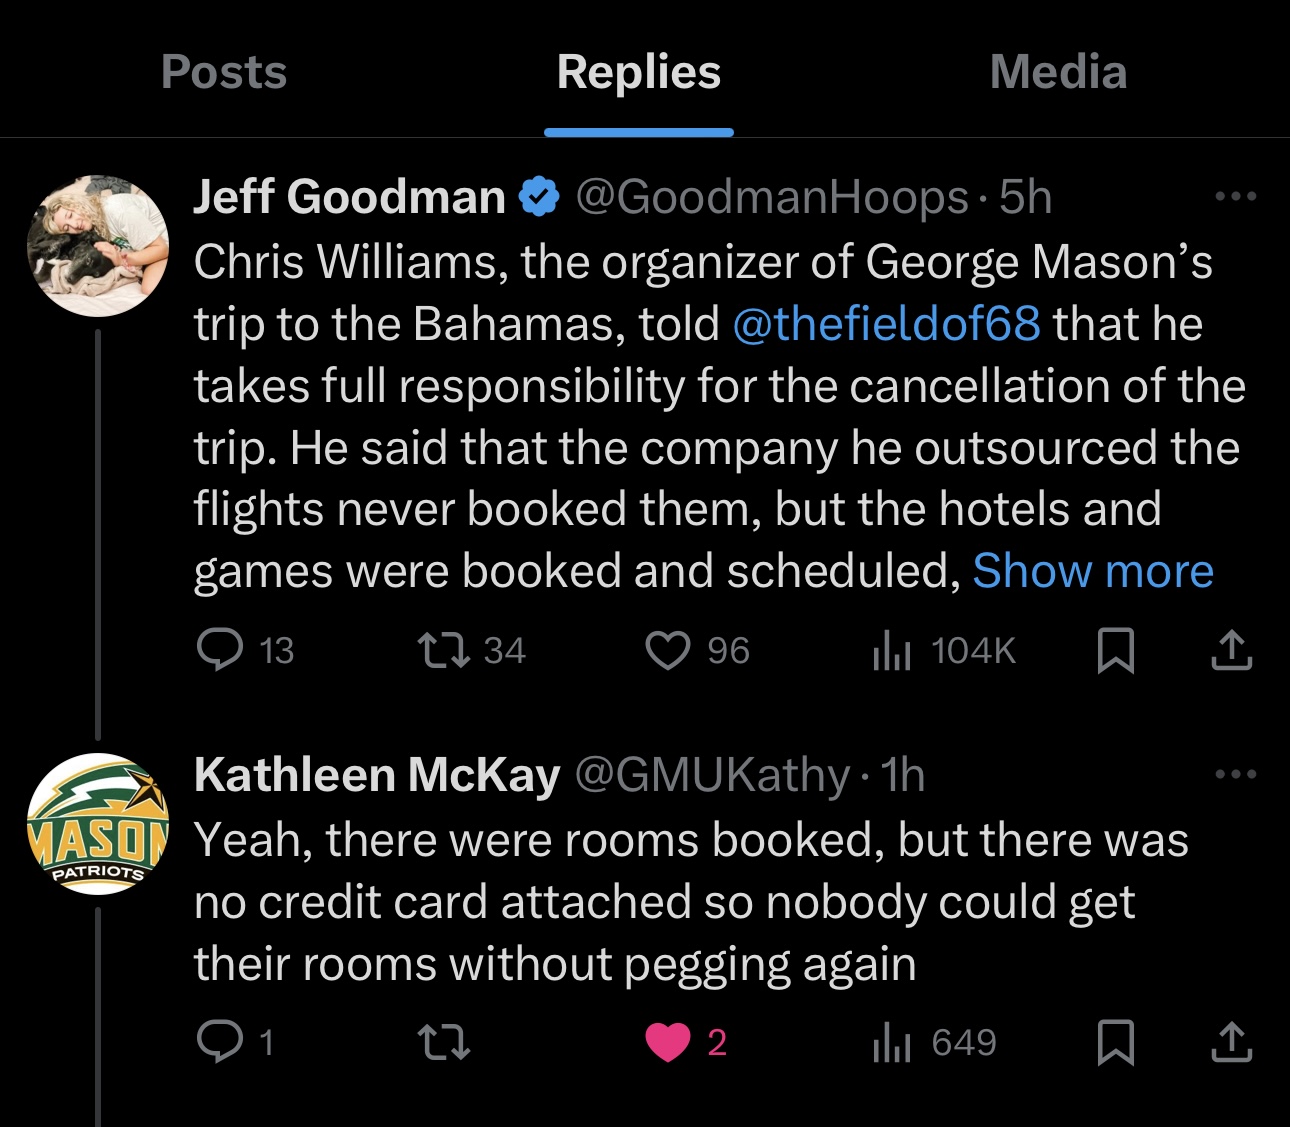This screenshot has height=1127, width=1290.
Task: Reply to Kathleen McKay's post
Action: tap(220, 1042)
